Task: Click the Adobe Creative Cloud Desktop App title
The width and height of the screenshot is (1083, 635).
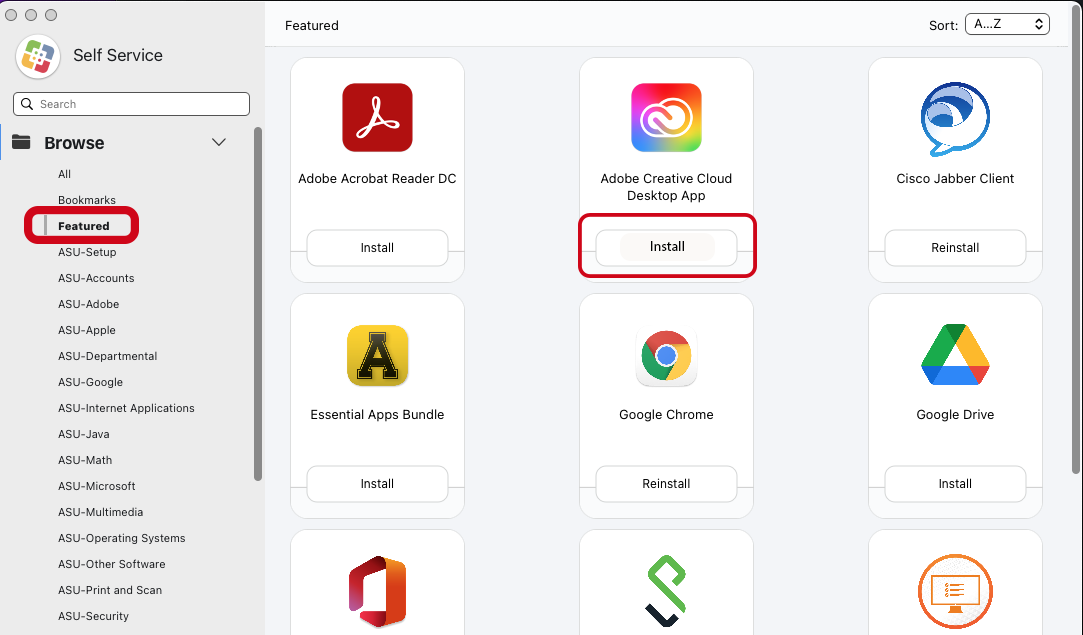Action: 666,187
